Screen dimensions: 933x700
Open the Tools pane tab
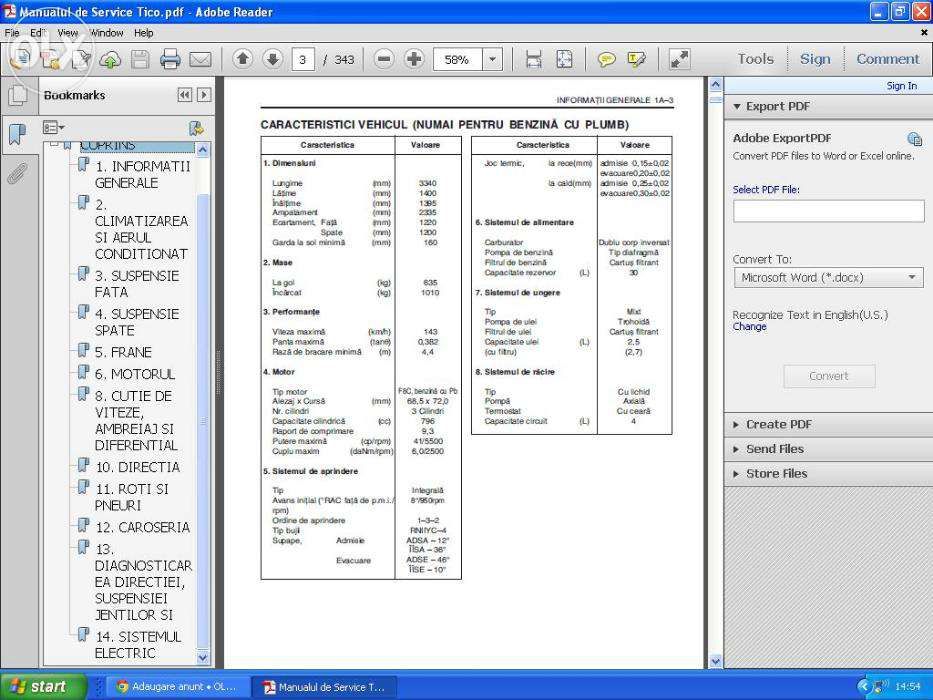(756, 59)
